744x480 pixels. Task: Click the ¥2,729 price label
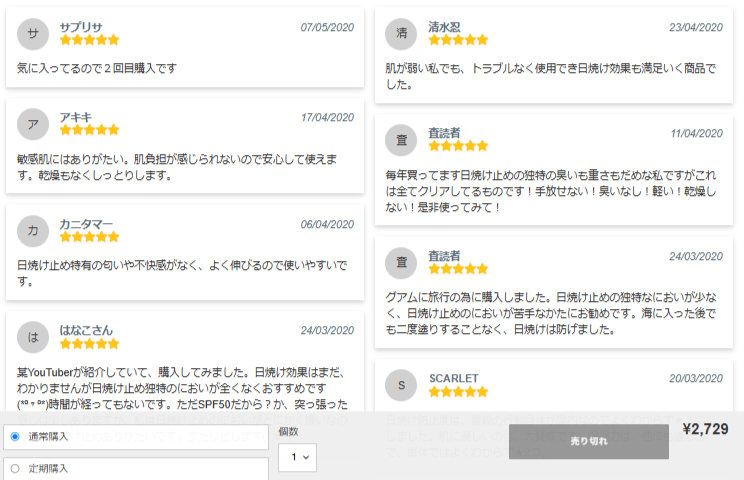706,429
